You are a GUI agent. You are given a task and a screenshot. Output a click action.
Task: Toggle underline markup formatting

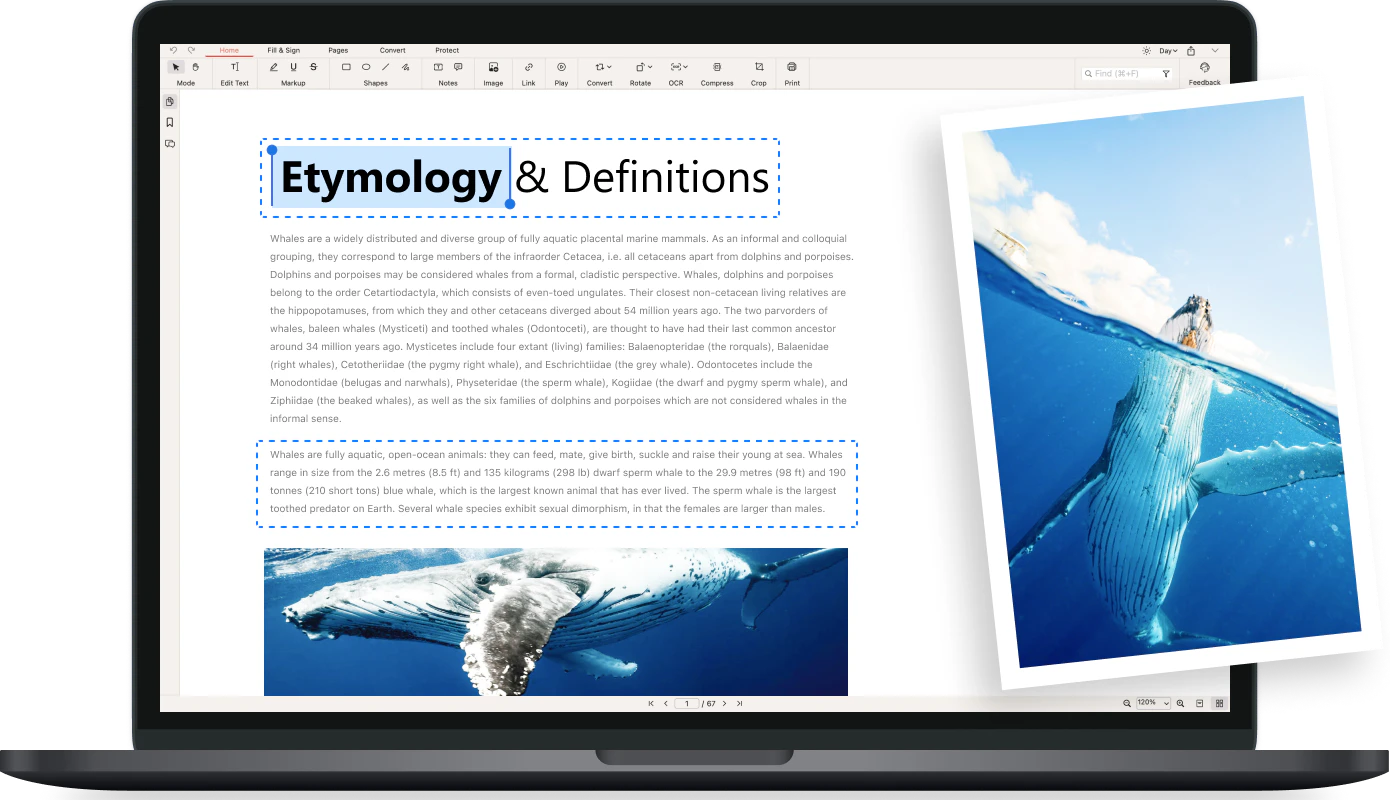tap(292, 66)
